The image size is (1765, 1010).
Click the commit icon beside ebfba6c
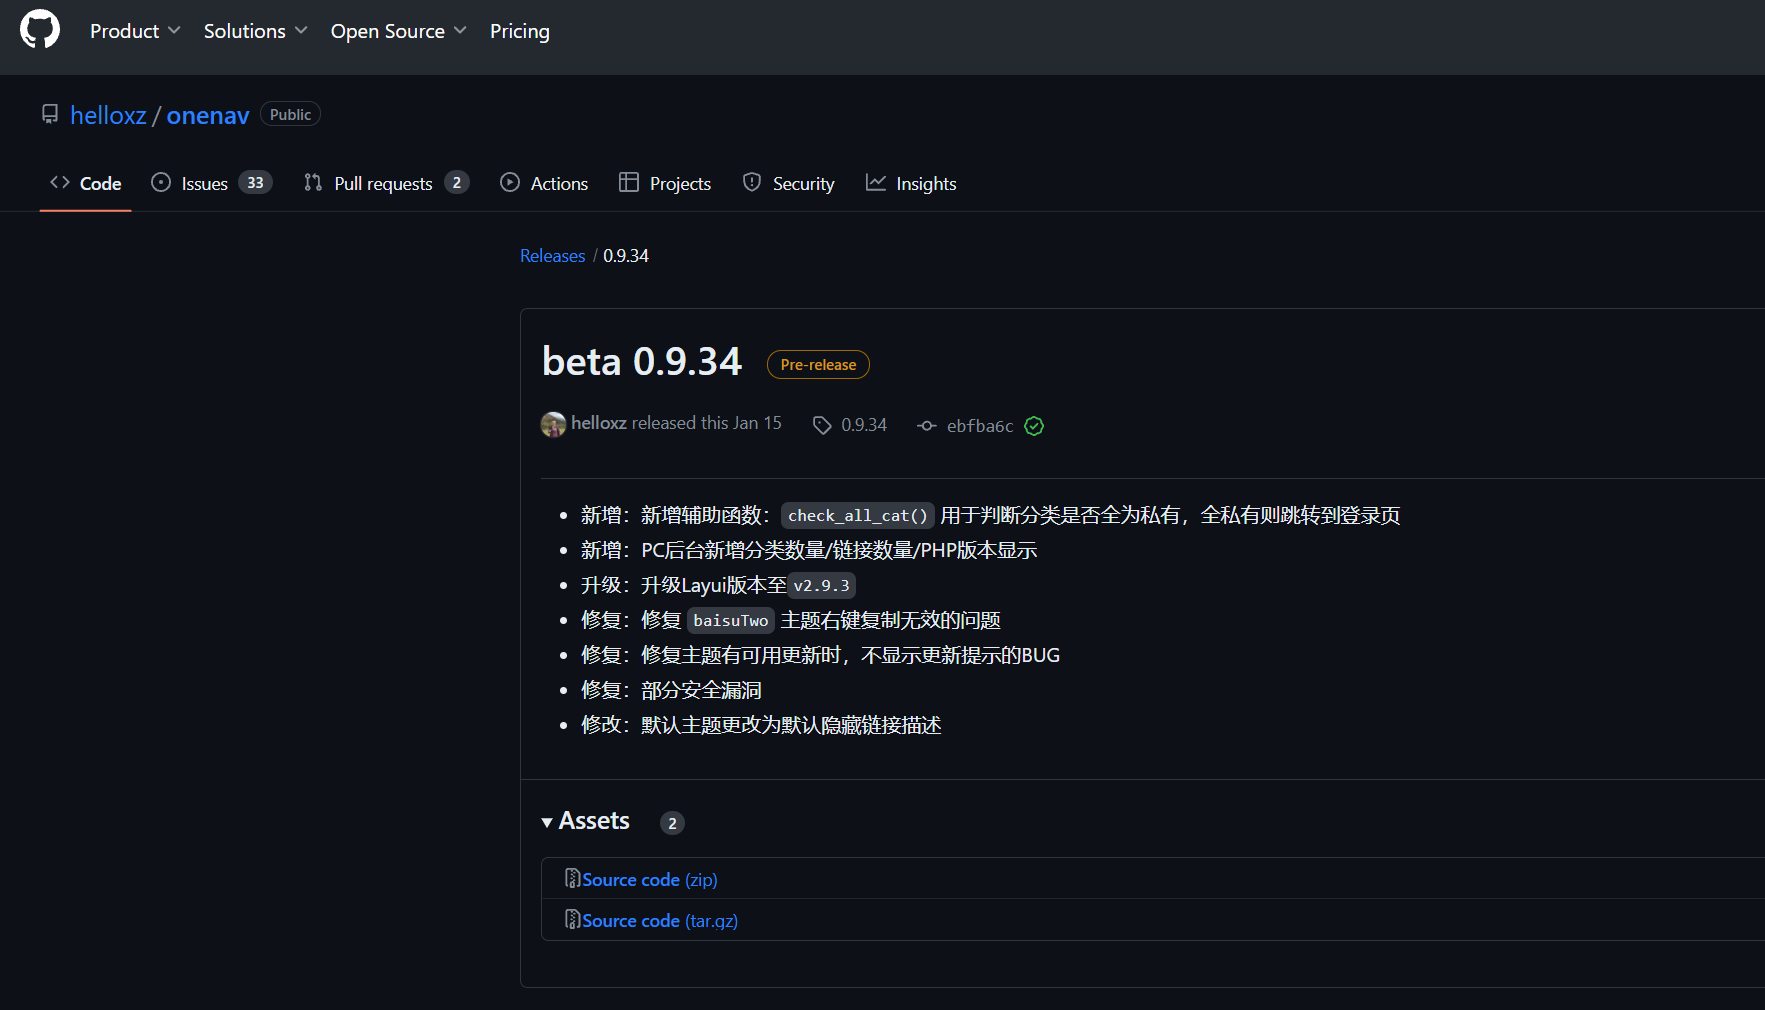(x=927, y=426)
